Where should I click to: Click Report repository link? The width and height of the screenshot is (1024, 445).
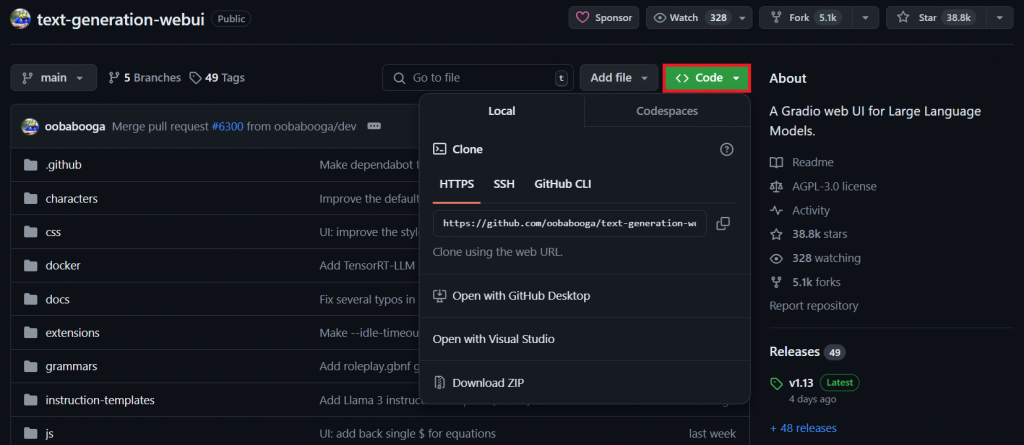(x=814, y=306)
